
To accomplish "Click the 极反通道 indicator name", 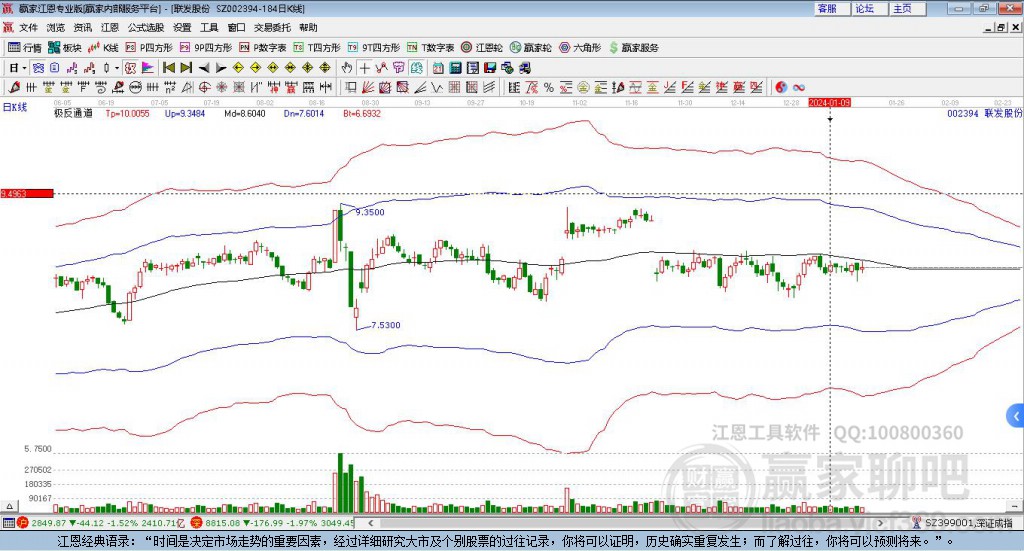I will tap(73, 114).
